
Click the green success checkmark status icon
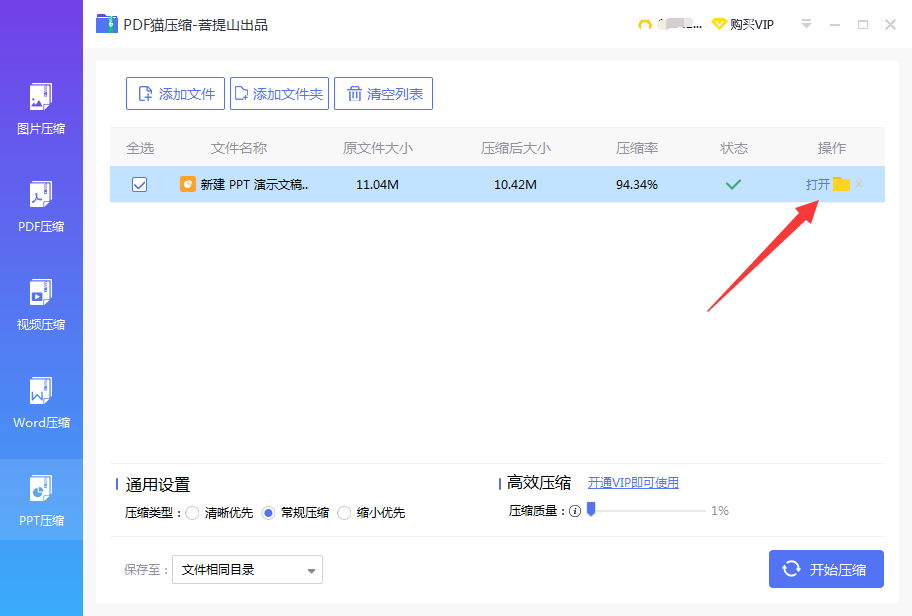pyautogui.click(x=733, y=184)
